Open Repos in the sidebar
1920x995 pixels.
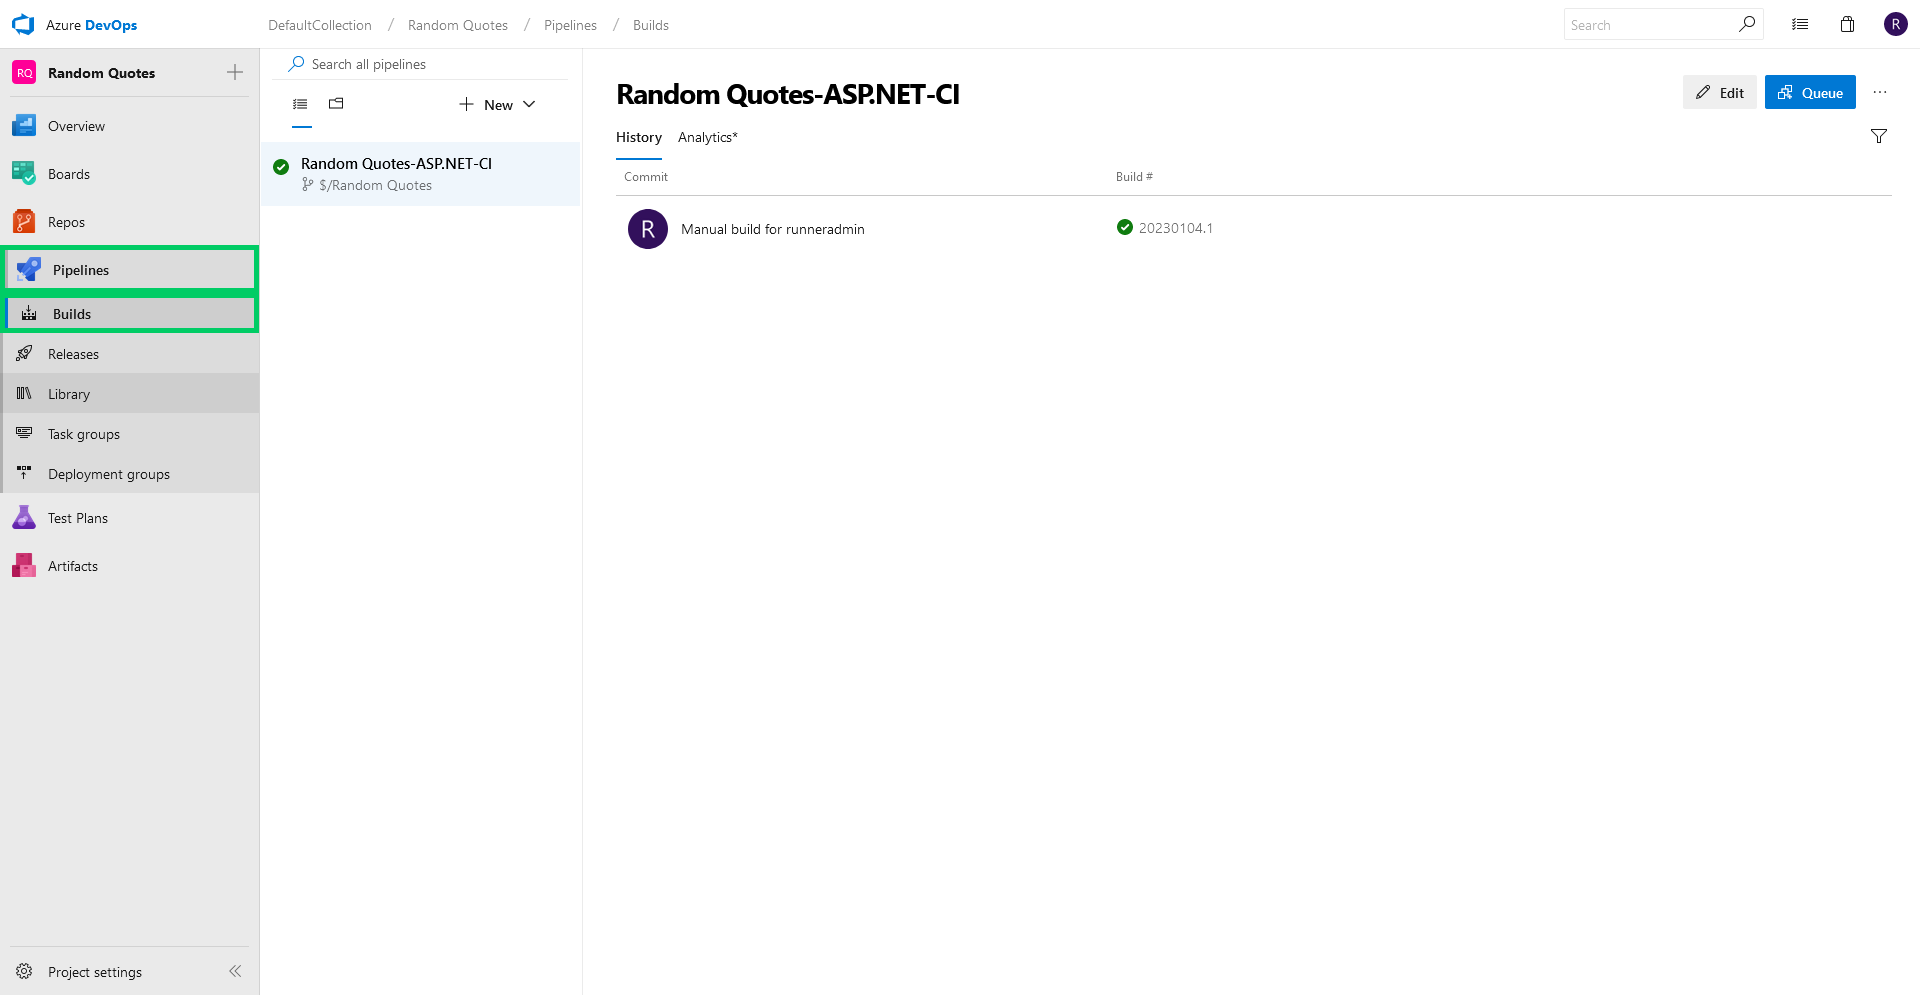[x=130, y=222]
